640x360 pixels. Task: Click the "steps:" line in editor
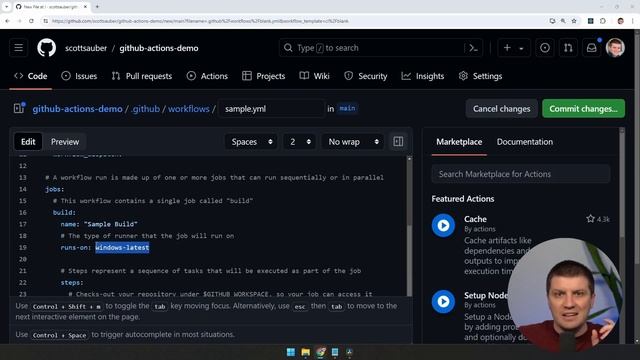coord(72,282)
